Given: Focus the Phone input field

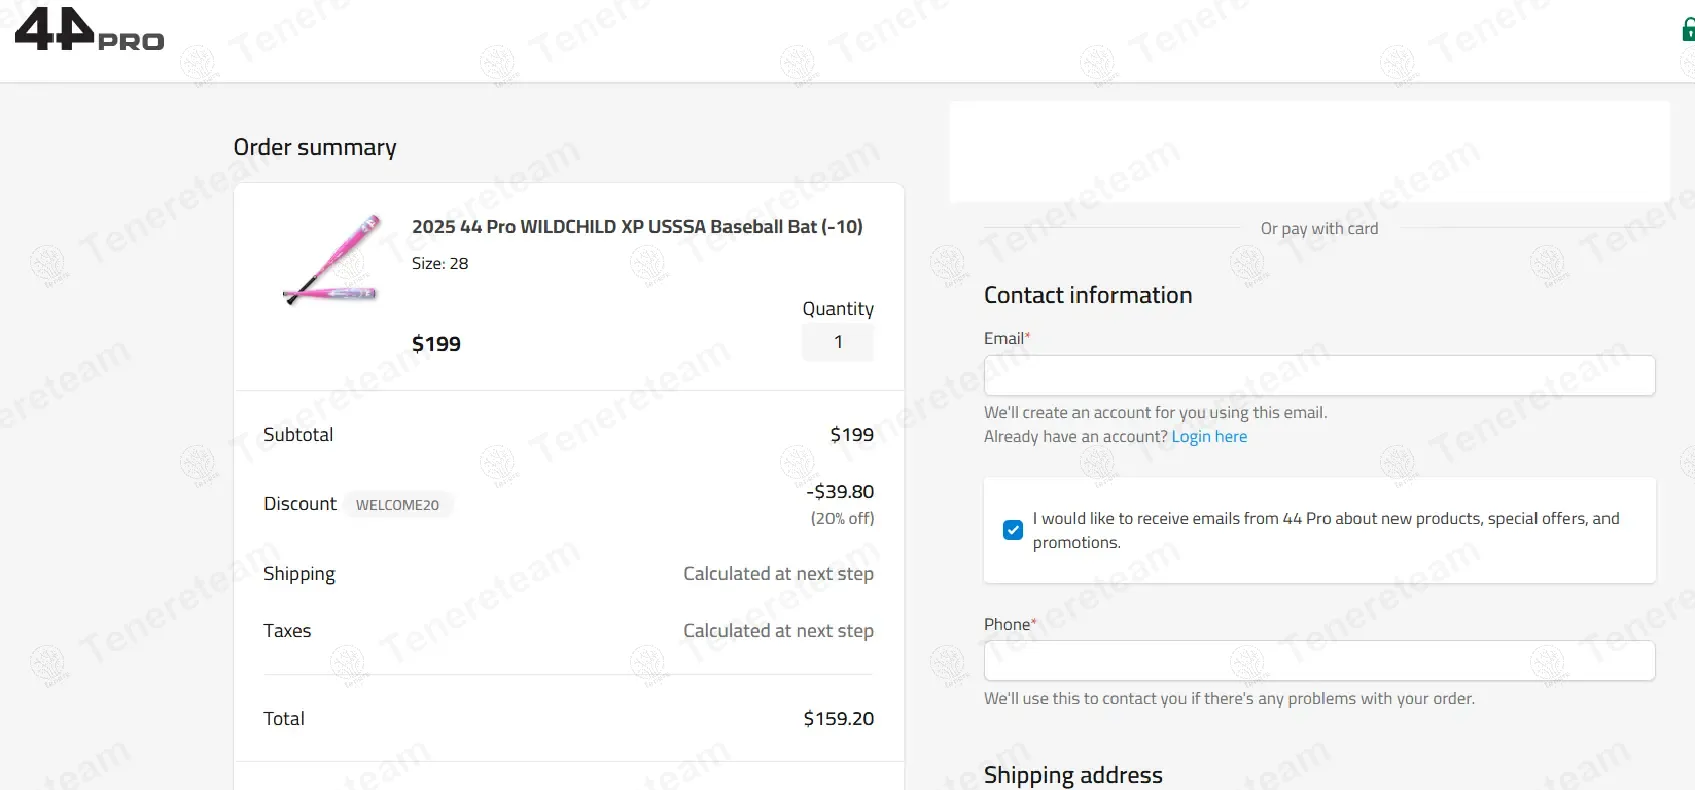Looking at the screenshot, I should coord(1319,661).
